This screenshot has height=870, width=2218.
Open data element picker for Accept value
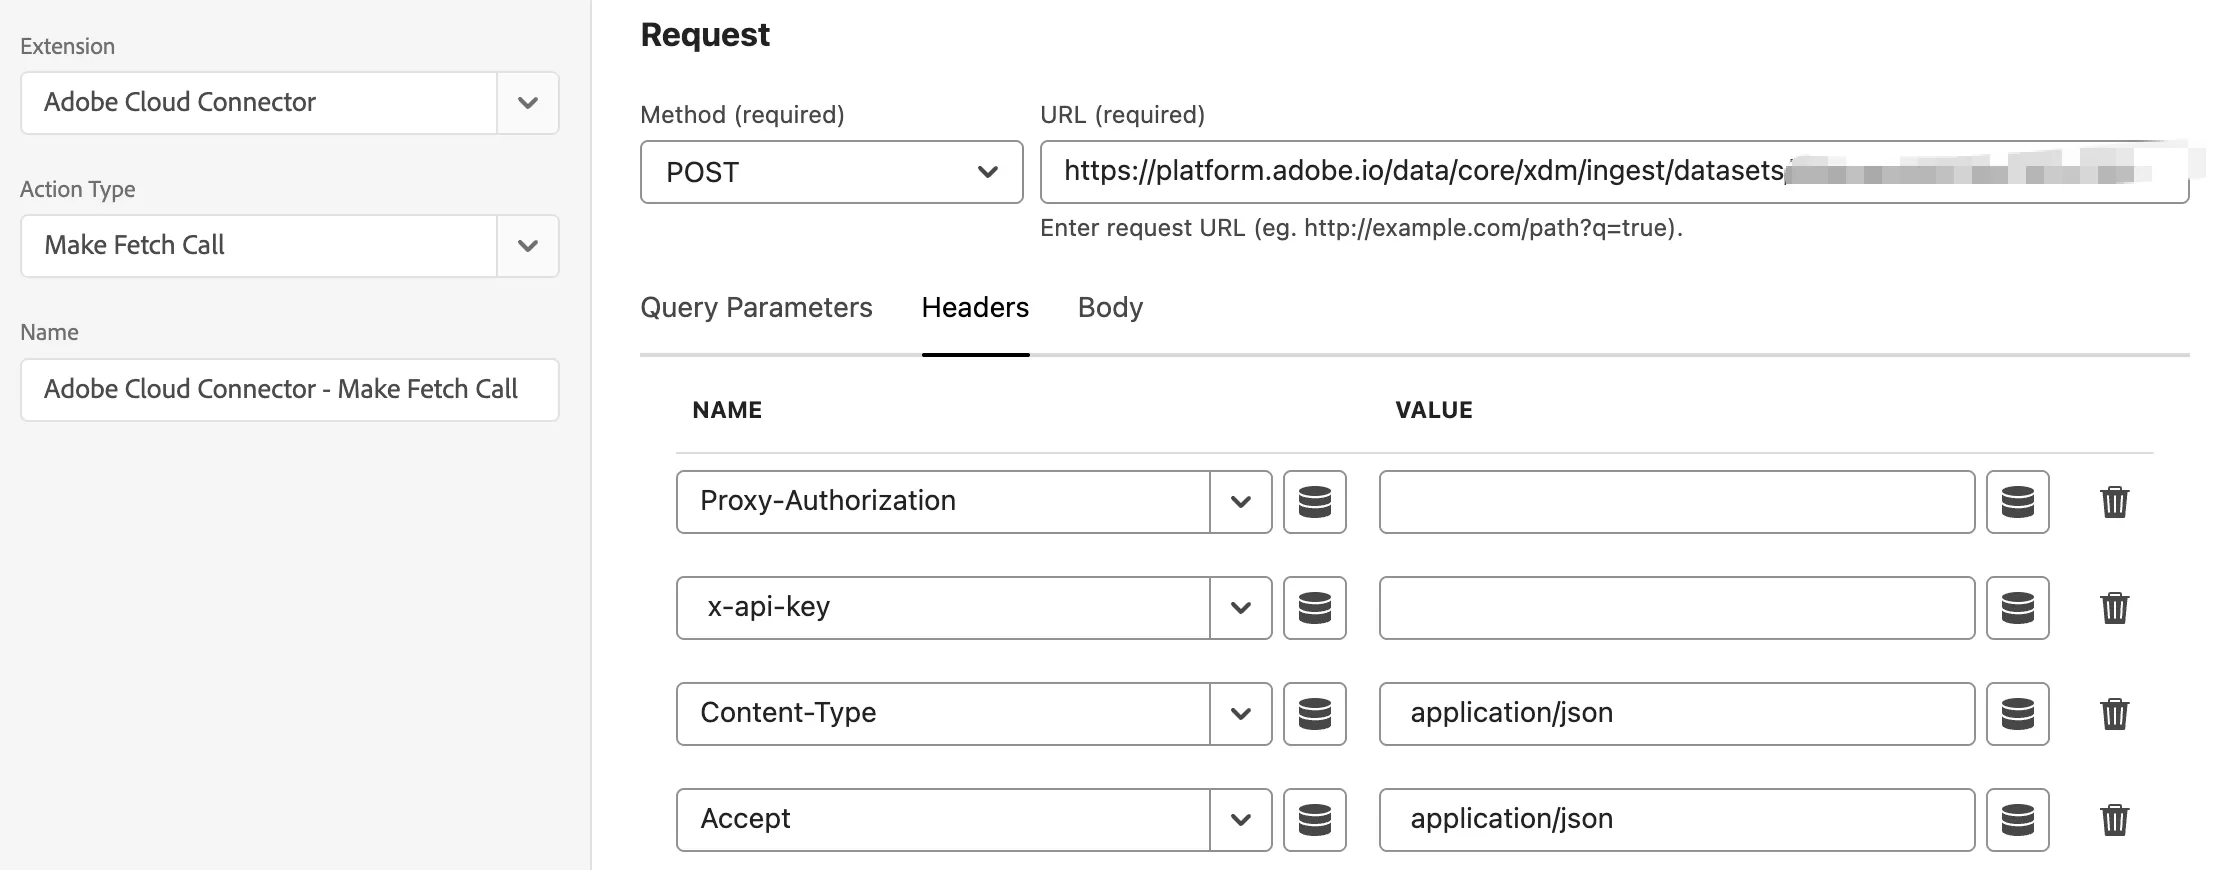click(x=2017, y=820)
